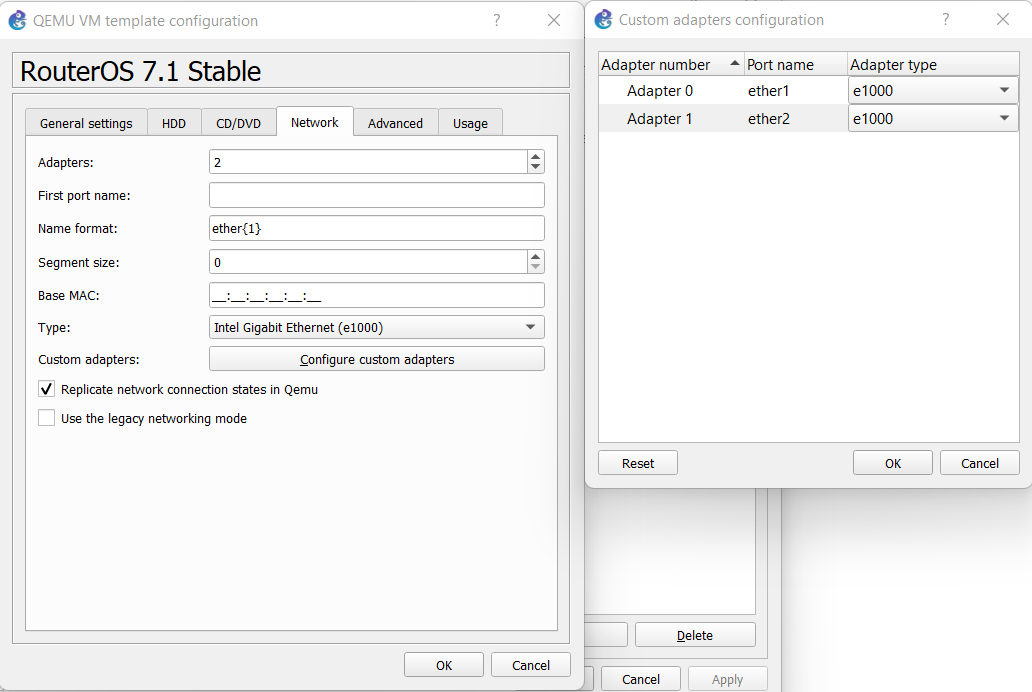Click Apply button in background preferences window
This screenshot has width=1032, height=692.
coord(727,679)
